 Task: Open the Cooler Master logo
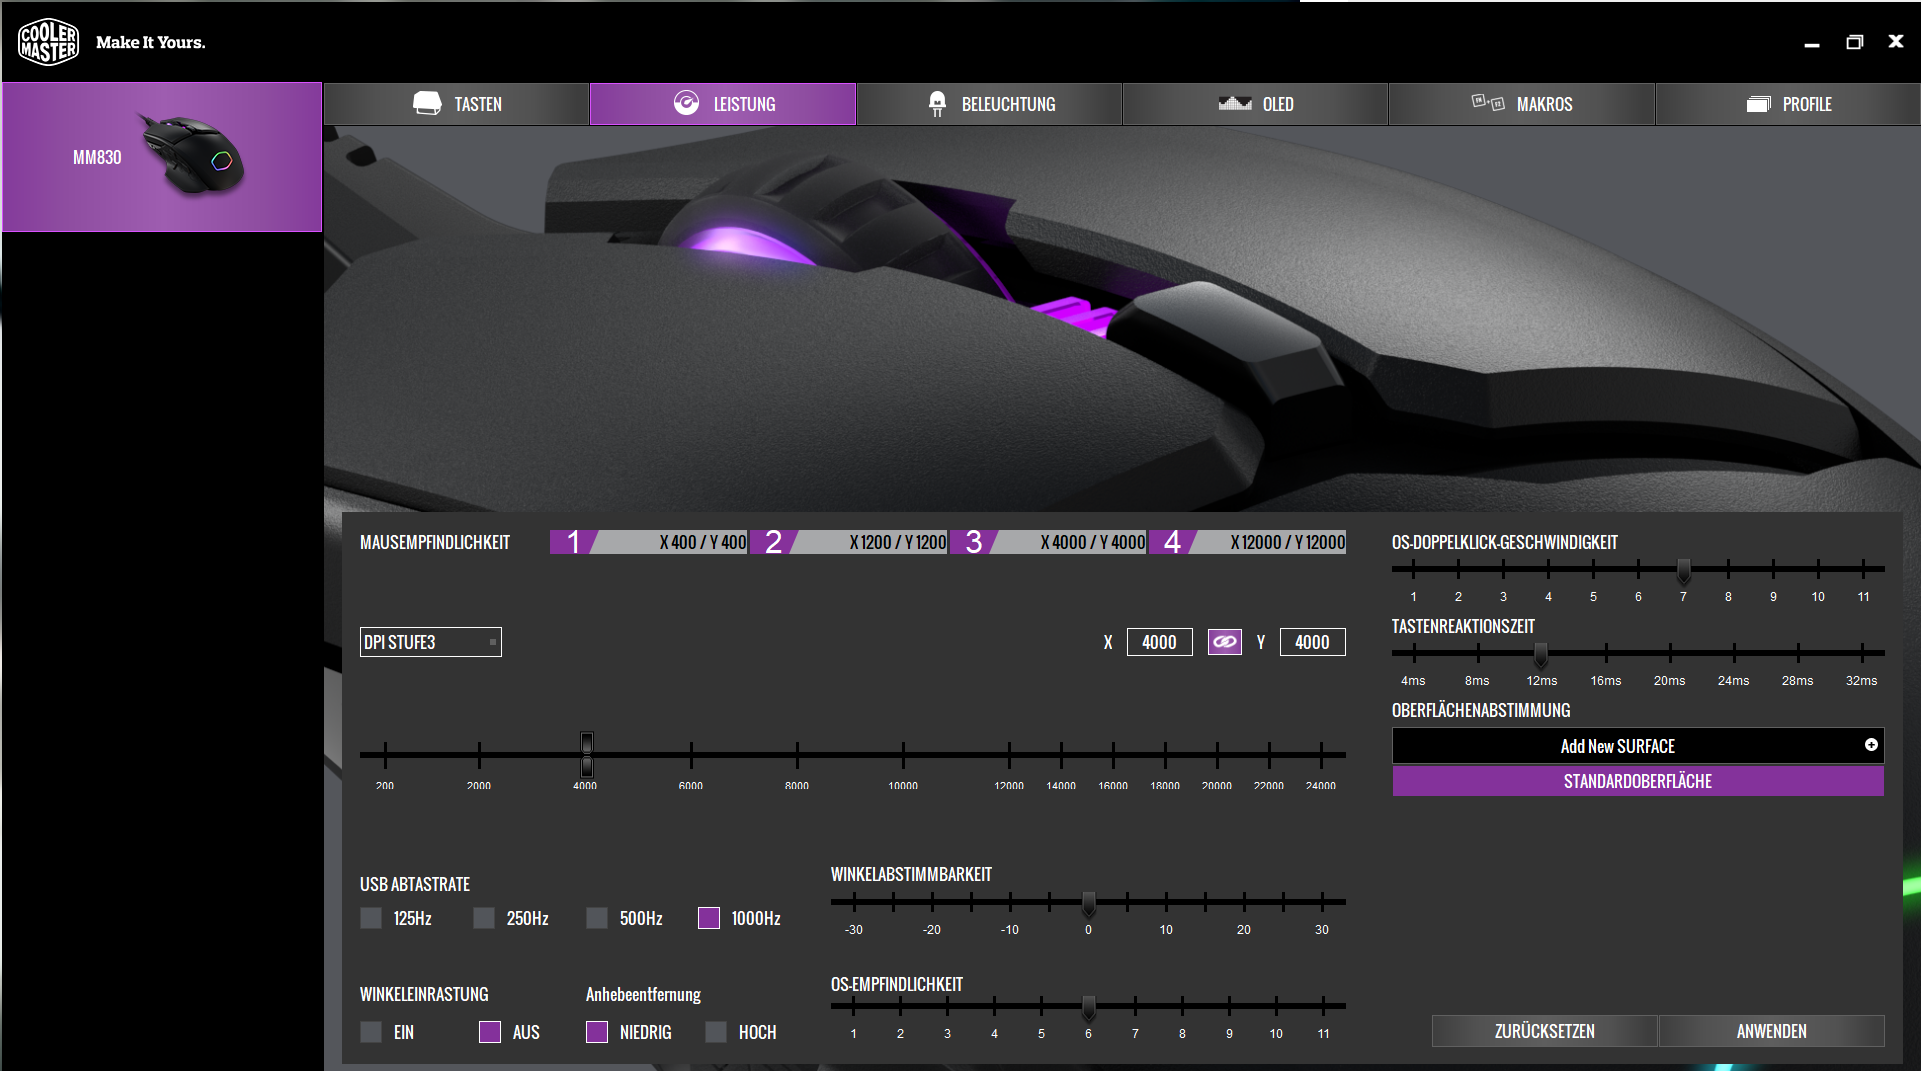click(x=48, y=42)
